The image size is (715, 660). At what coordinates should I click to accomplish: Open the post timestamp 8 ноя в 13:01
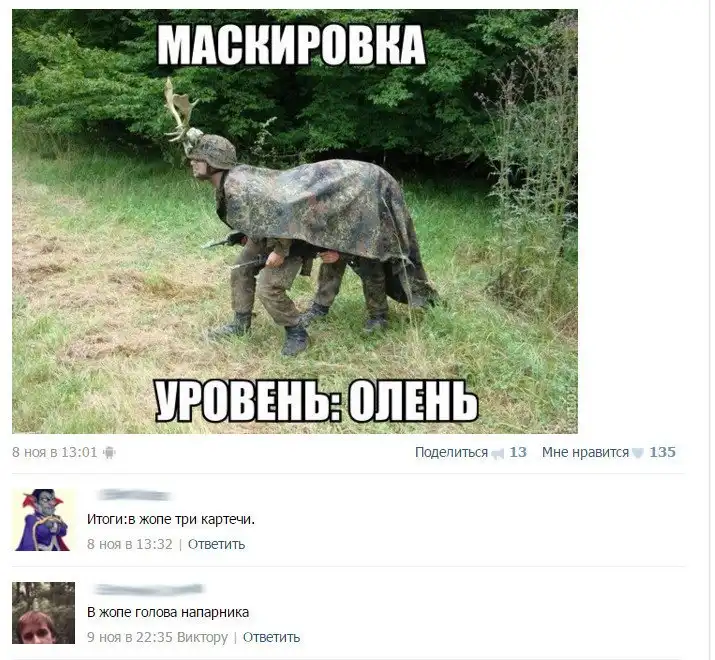pos(55,452)
